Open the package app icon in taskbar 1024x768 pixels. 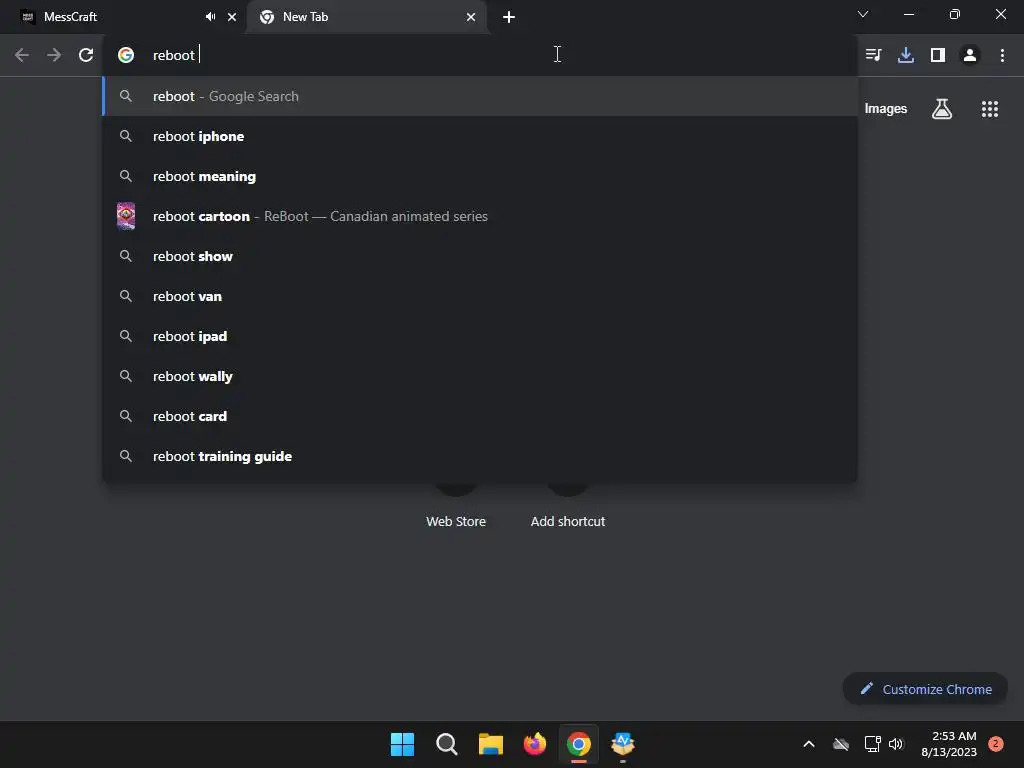pyautogui.click(x=622, y=744)
